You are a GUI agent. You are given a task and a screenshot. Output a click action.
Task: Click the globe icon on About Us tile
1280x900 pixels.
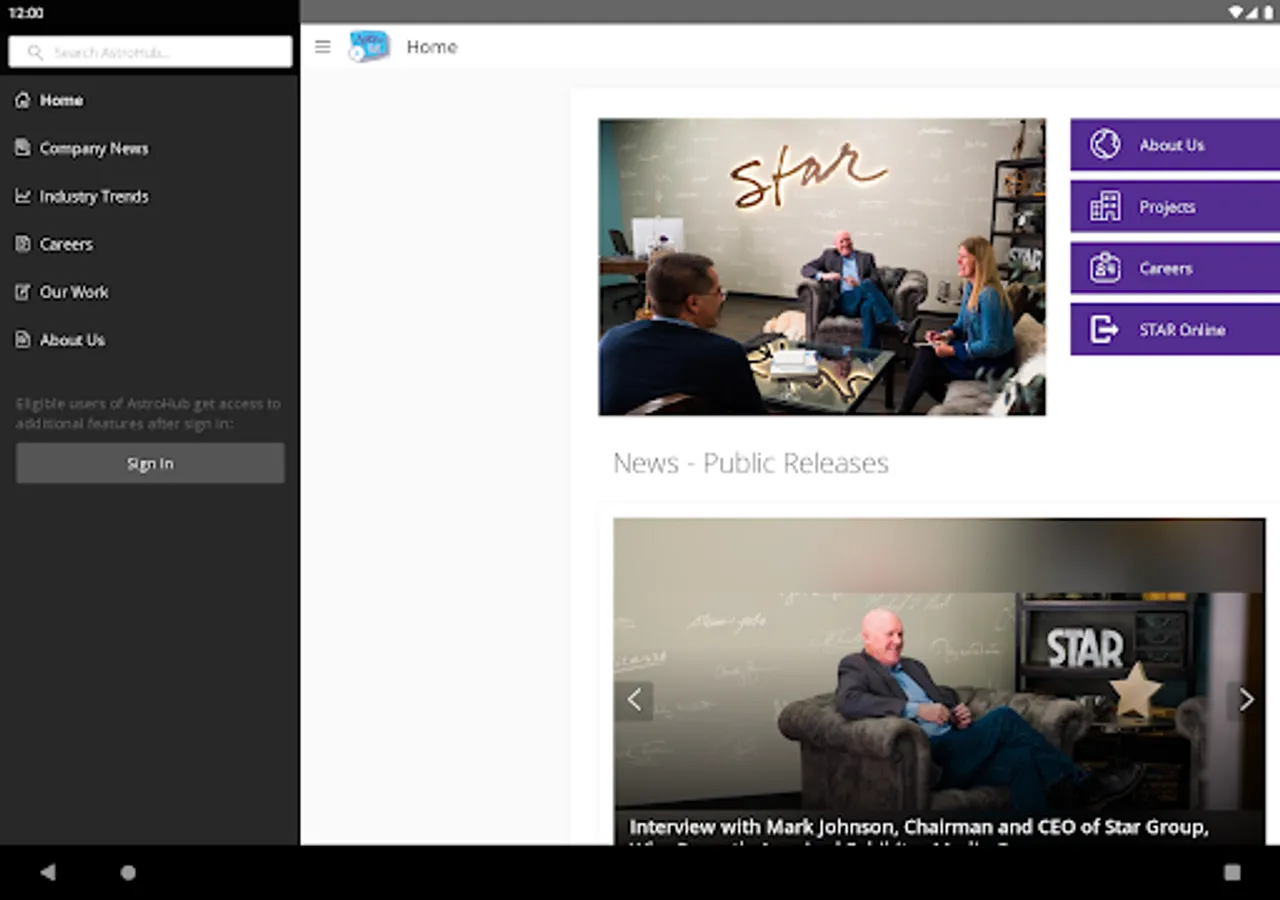(x=1104, y=145)
